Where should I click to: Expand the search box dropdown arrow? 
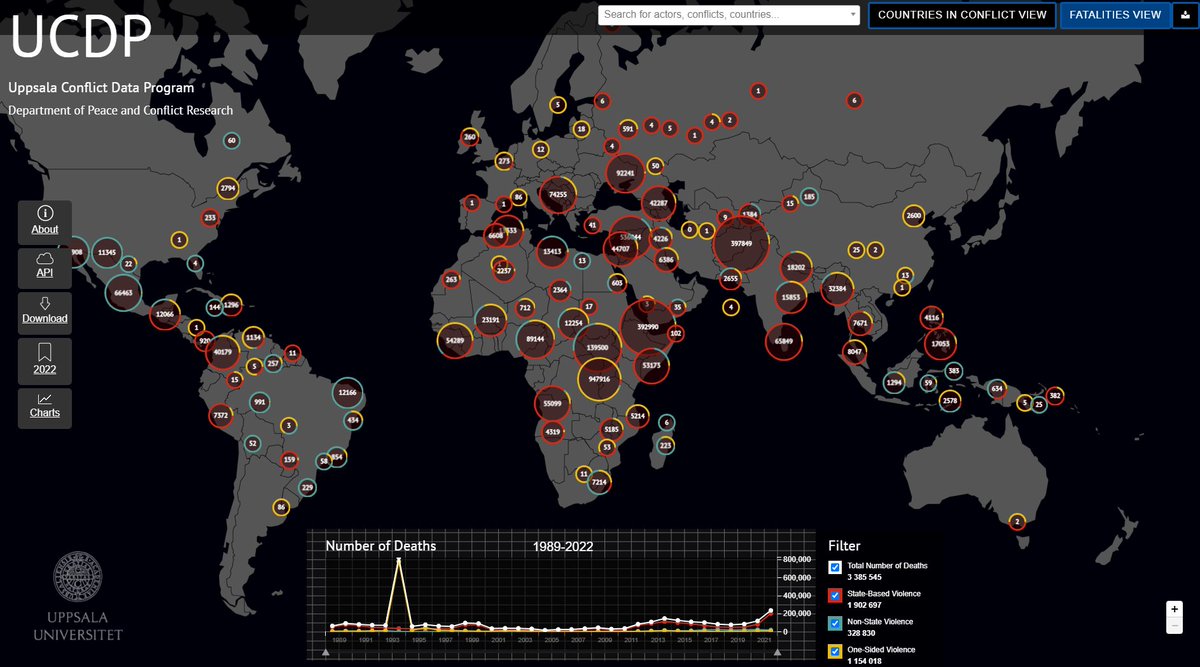(852, 15)
